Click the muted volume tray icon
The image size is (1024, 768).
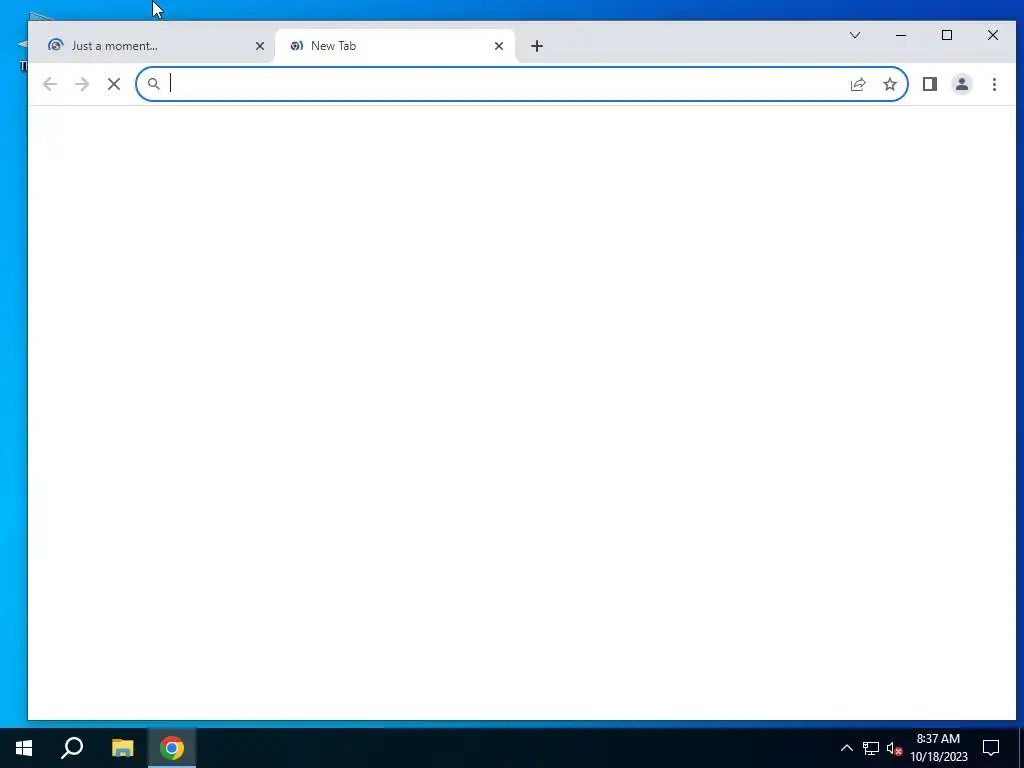tap(894, 748)
